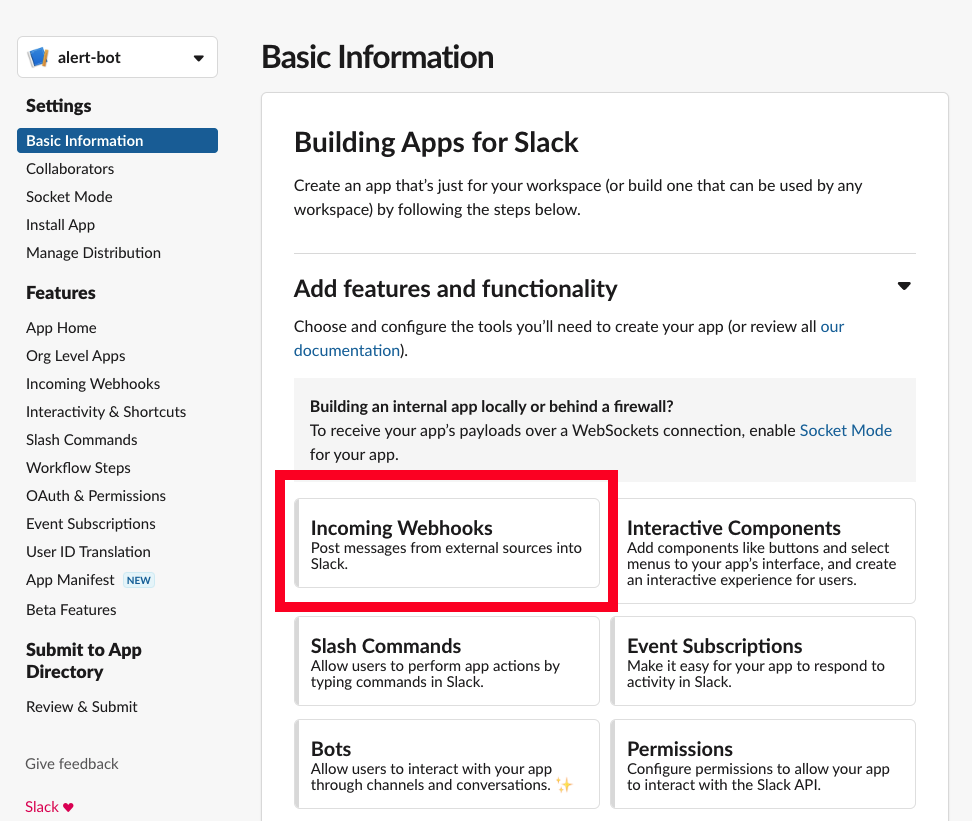
Task: Open Review & Submit page
Action: pyautogui.click(x=82, y=706)
